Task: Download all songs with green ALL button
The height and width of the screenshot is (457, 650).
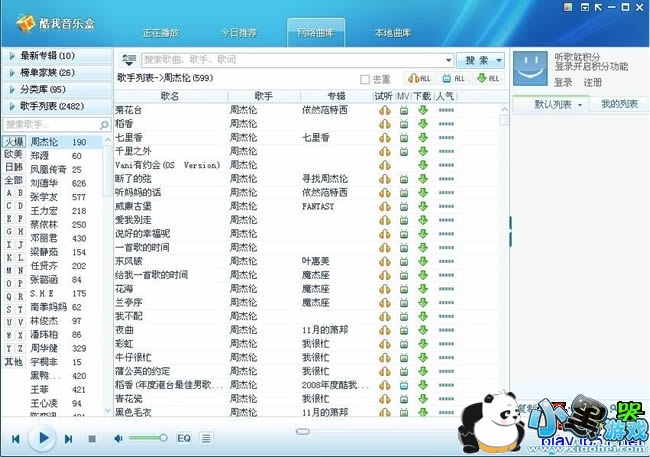Action: (x=488, y=78)
